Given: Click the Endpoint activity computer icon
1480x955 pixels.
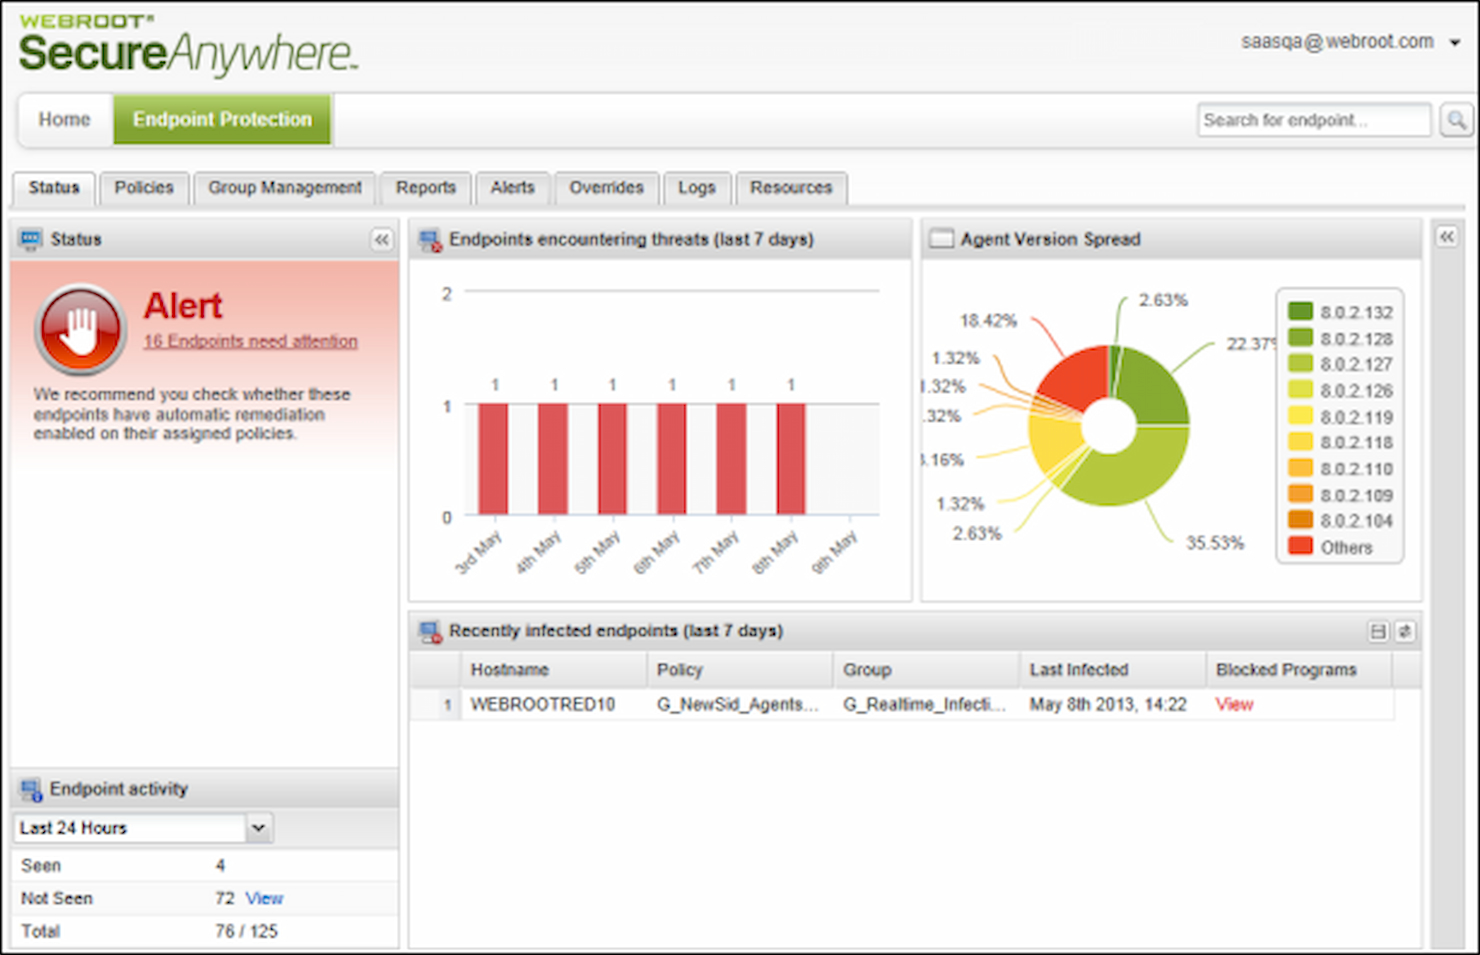Looking at the screenshot, I should point(32,788).
